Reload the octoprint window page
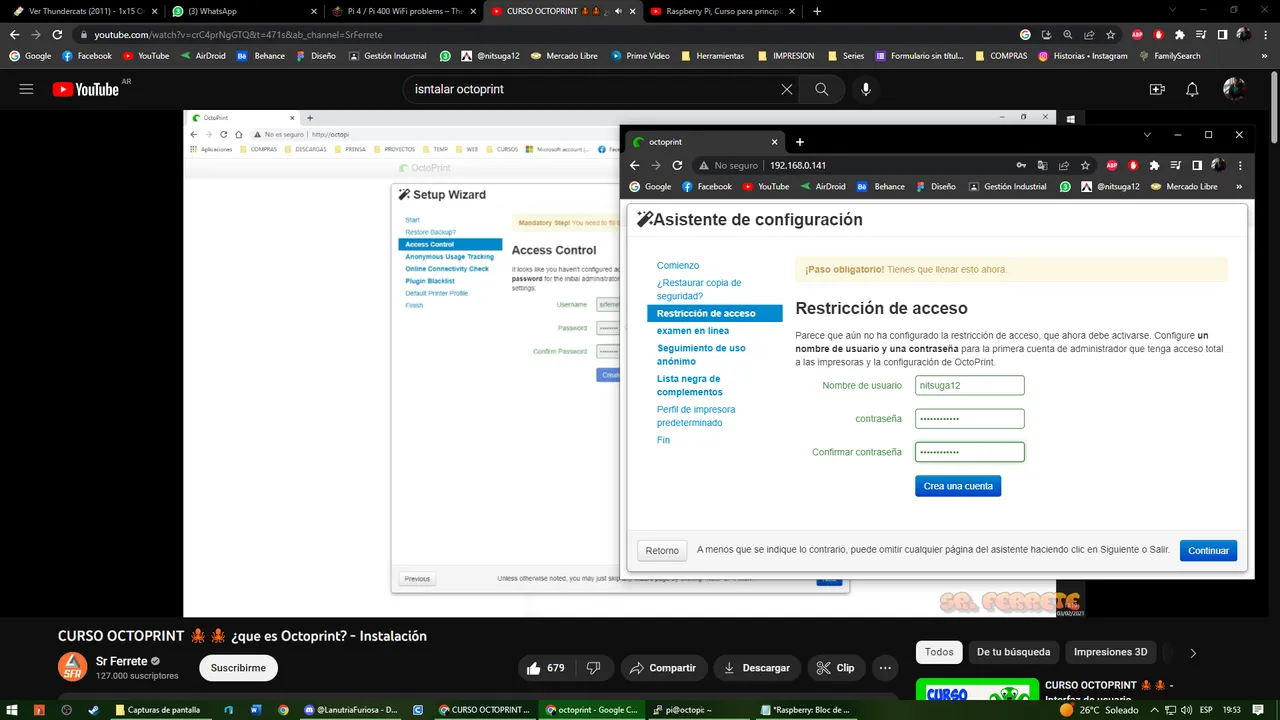 click(678, 165)
